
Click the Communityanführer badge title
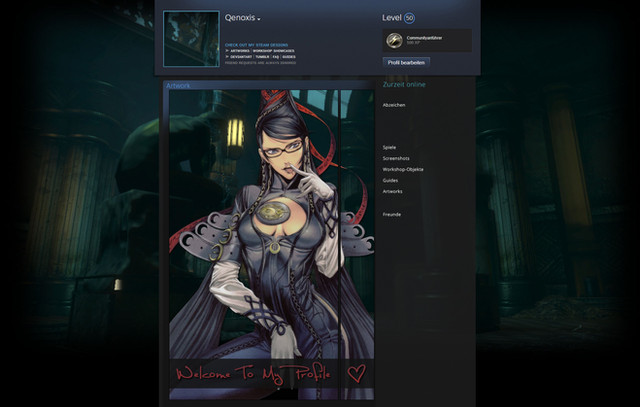coord(424,38)
